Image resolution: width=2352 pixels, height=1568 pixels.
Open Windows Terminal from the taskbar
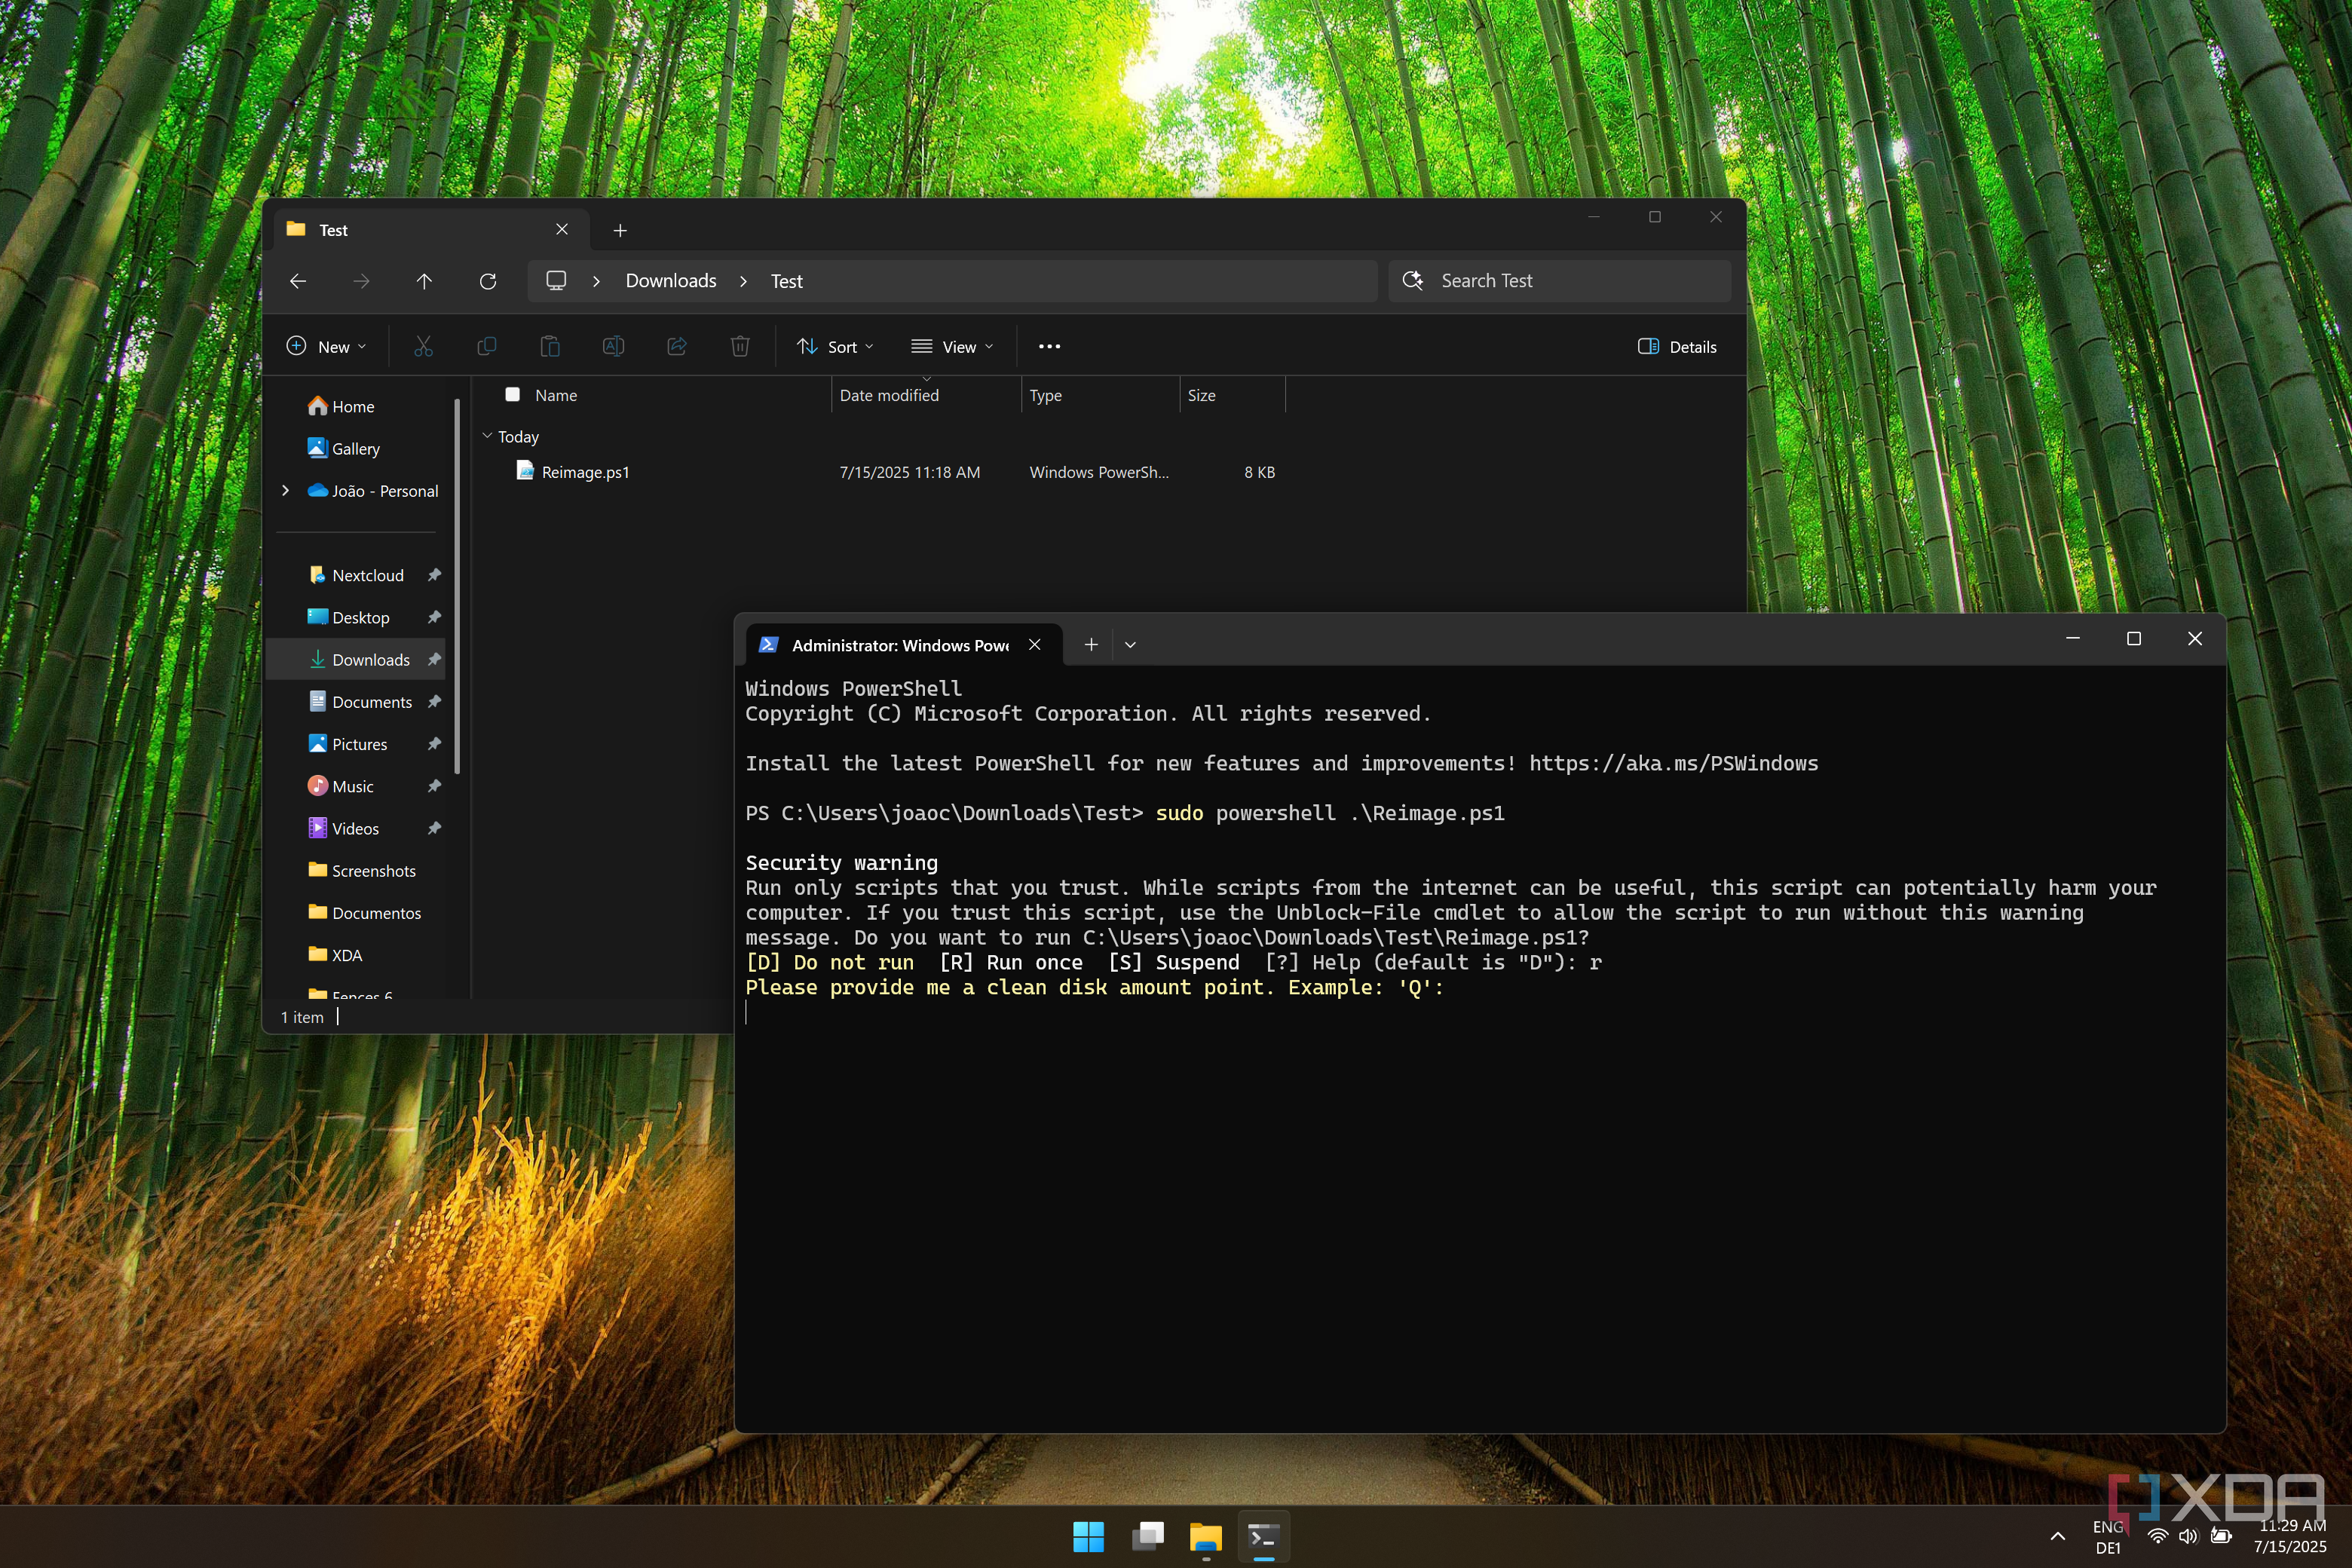pyautogui.click(x=1263, y=1537)
